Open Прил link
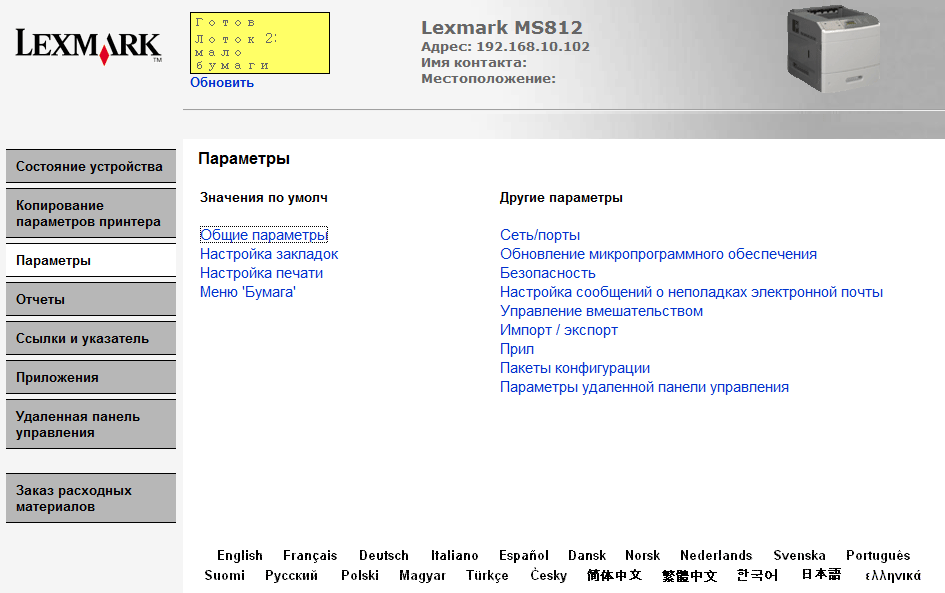Image resolution: width=945 pixels, height=593 pixels. coord(517,349)
